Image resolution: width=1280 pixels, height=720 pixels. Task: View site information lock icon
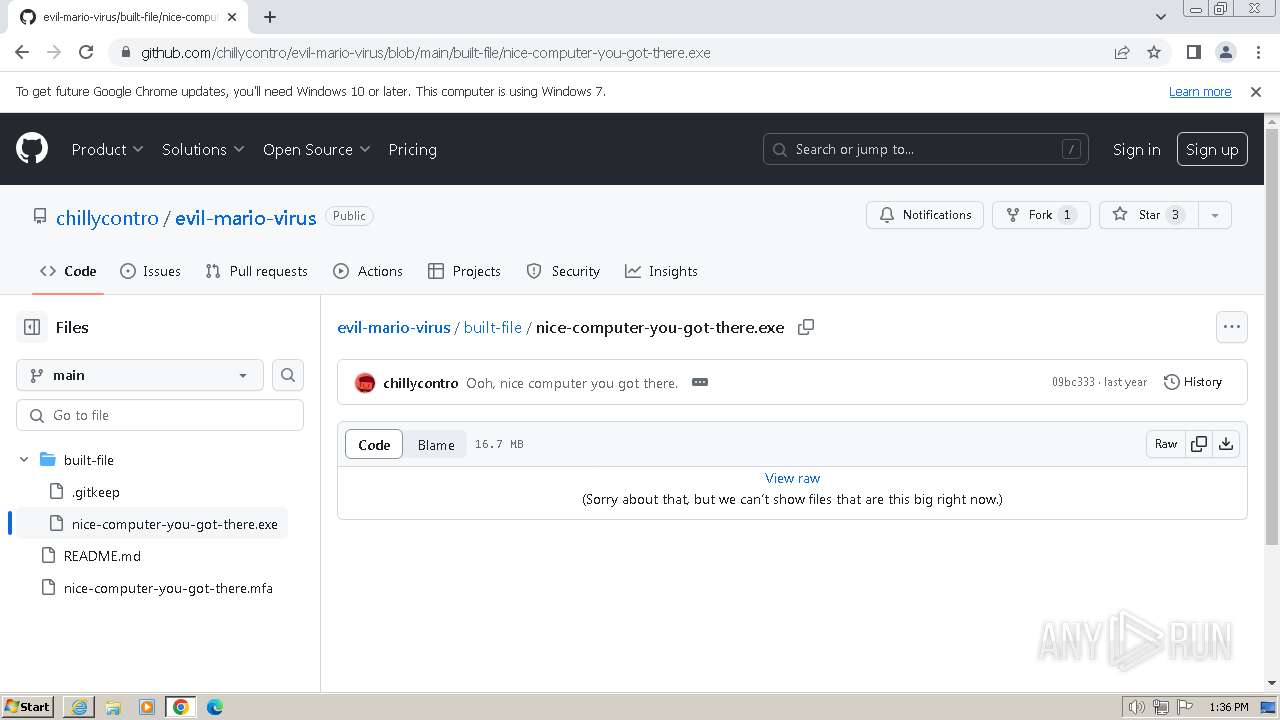pos(125,52)
